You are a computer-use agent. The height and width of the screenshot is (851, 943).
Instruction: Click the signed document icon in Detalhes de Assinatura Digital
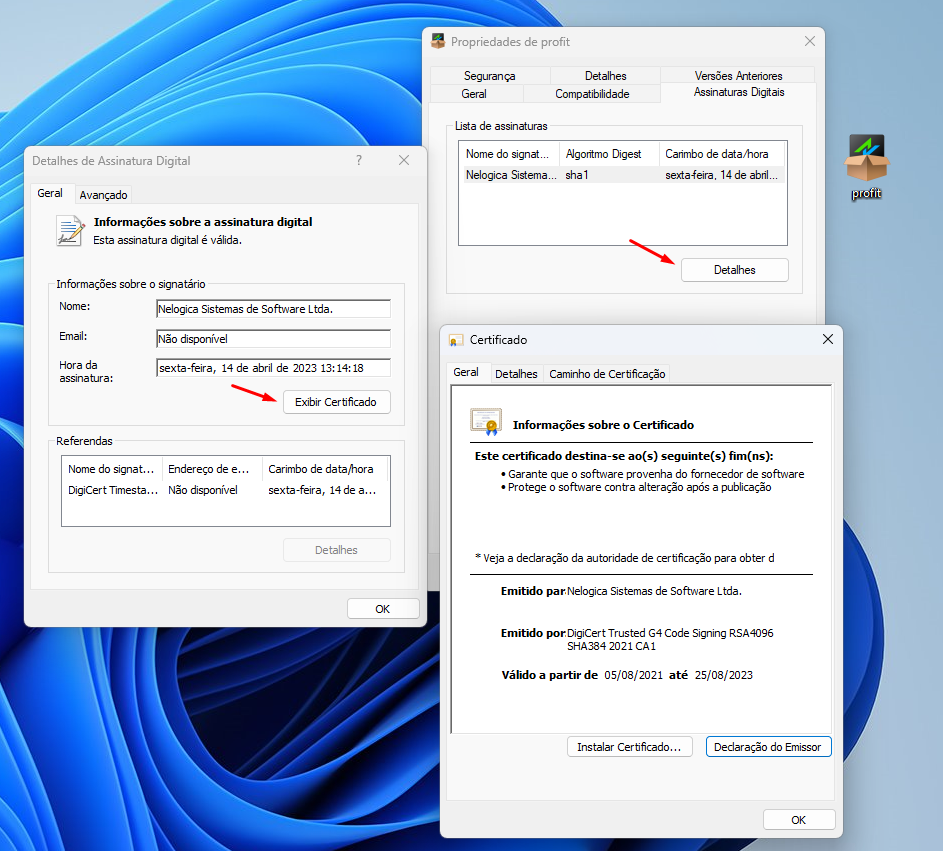click(x=70, y=231)
